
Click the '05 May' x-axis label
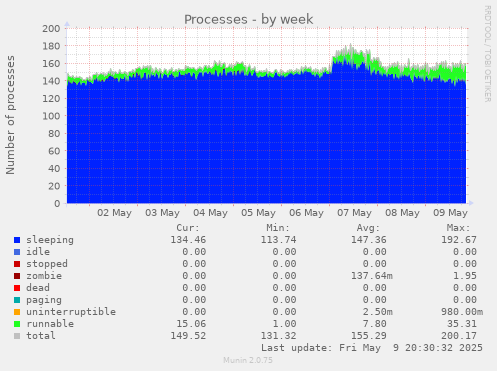(x=258, y=213)
